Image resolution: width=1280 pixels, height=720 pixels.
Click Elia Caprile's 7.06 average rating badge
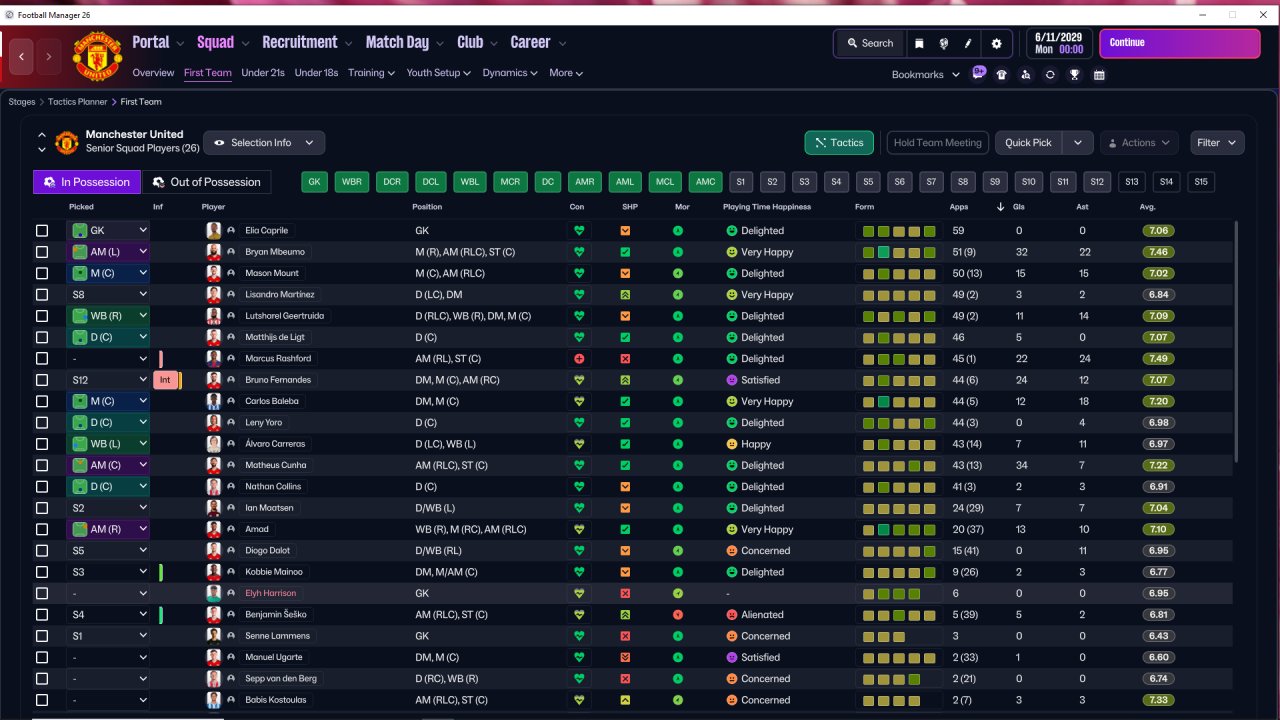pyautogui.click(x=1160, y=231)
